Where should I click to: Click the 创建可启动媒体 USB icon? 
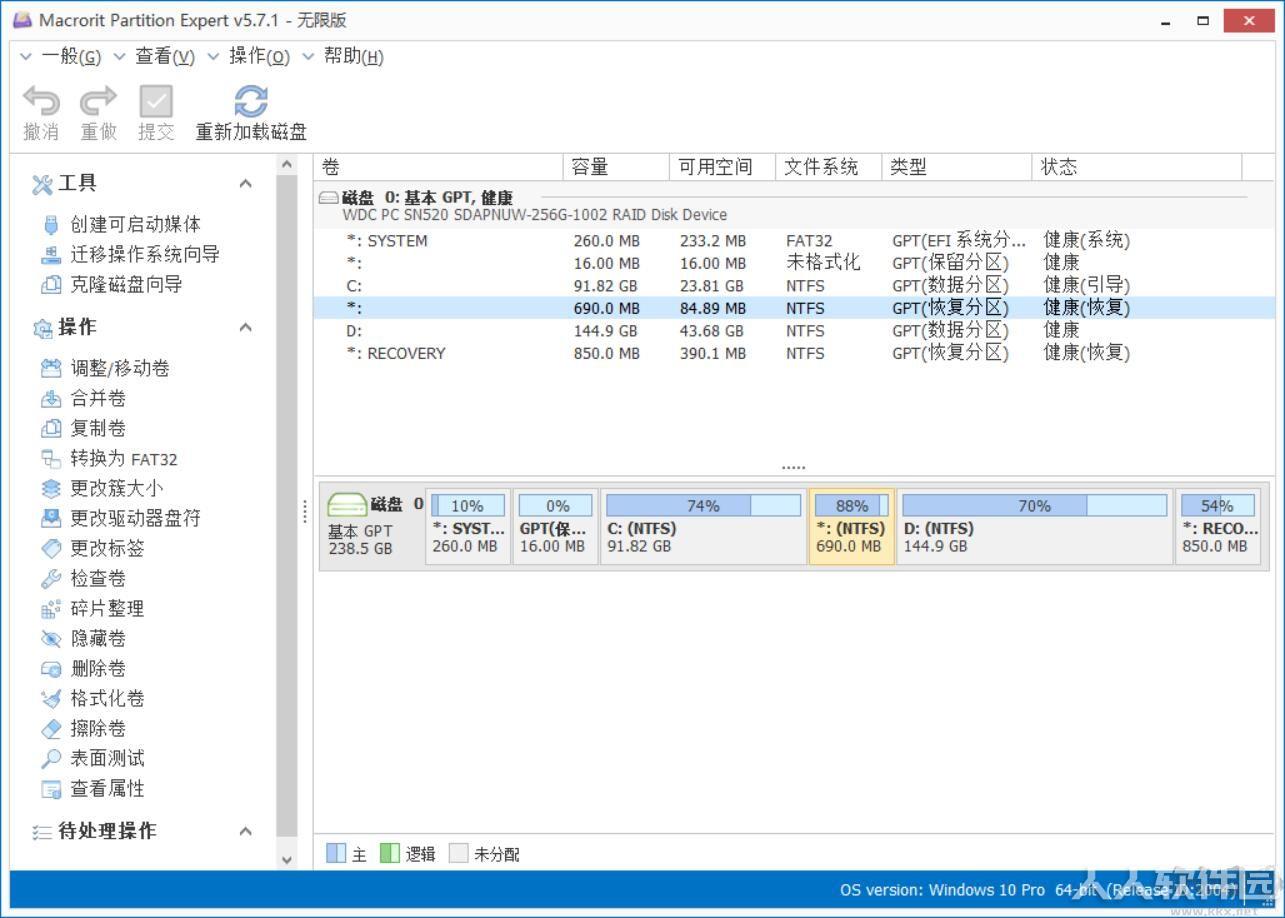tap(51, 225)
